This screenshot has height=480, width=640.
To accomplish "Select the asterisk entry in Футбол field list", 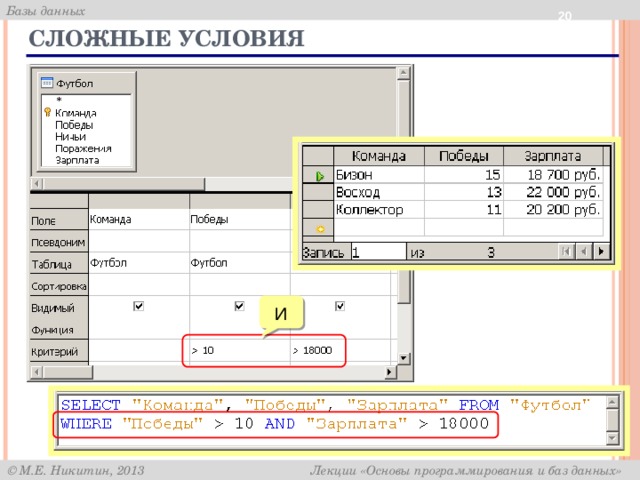I will coord(59,100).
